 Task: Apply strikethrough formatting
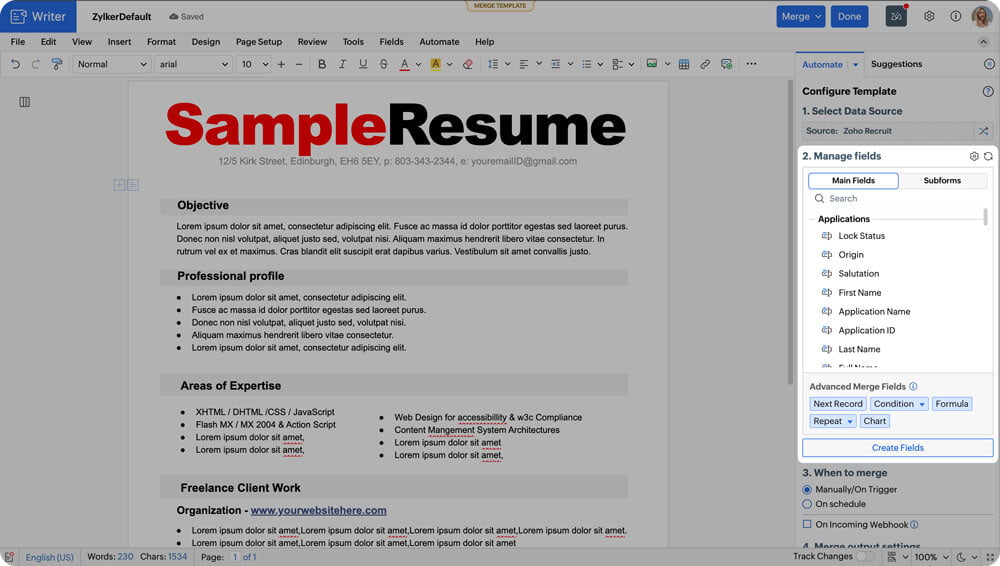383,64
